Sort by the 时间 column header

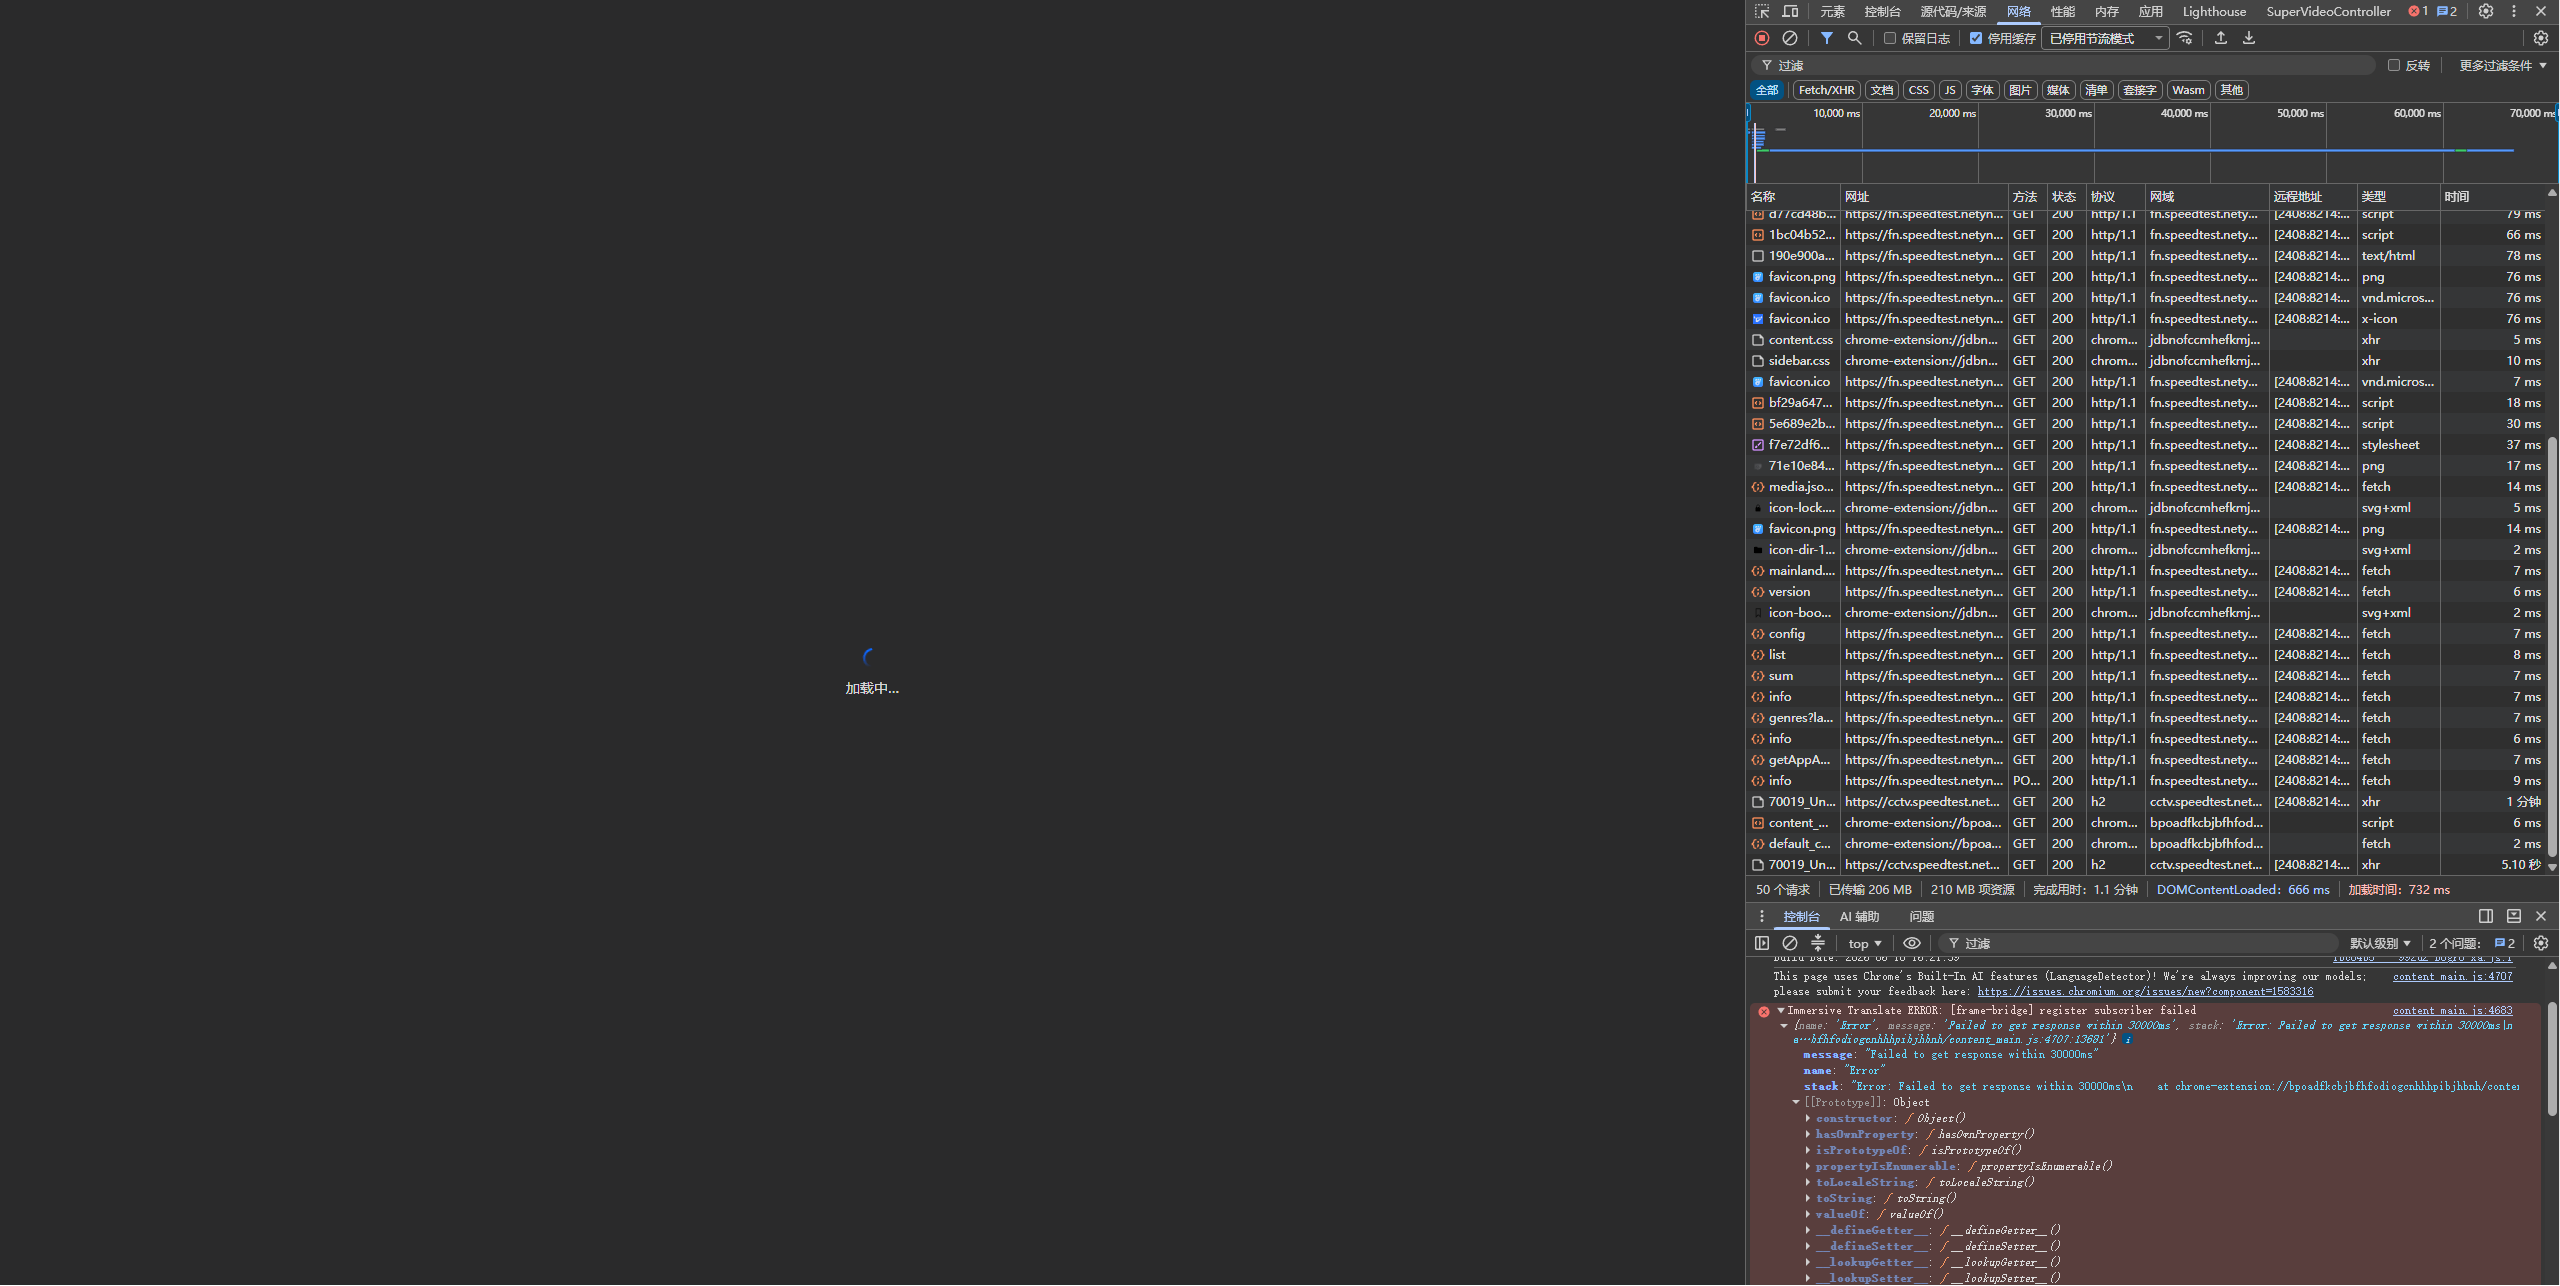pos(2493,196)
